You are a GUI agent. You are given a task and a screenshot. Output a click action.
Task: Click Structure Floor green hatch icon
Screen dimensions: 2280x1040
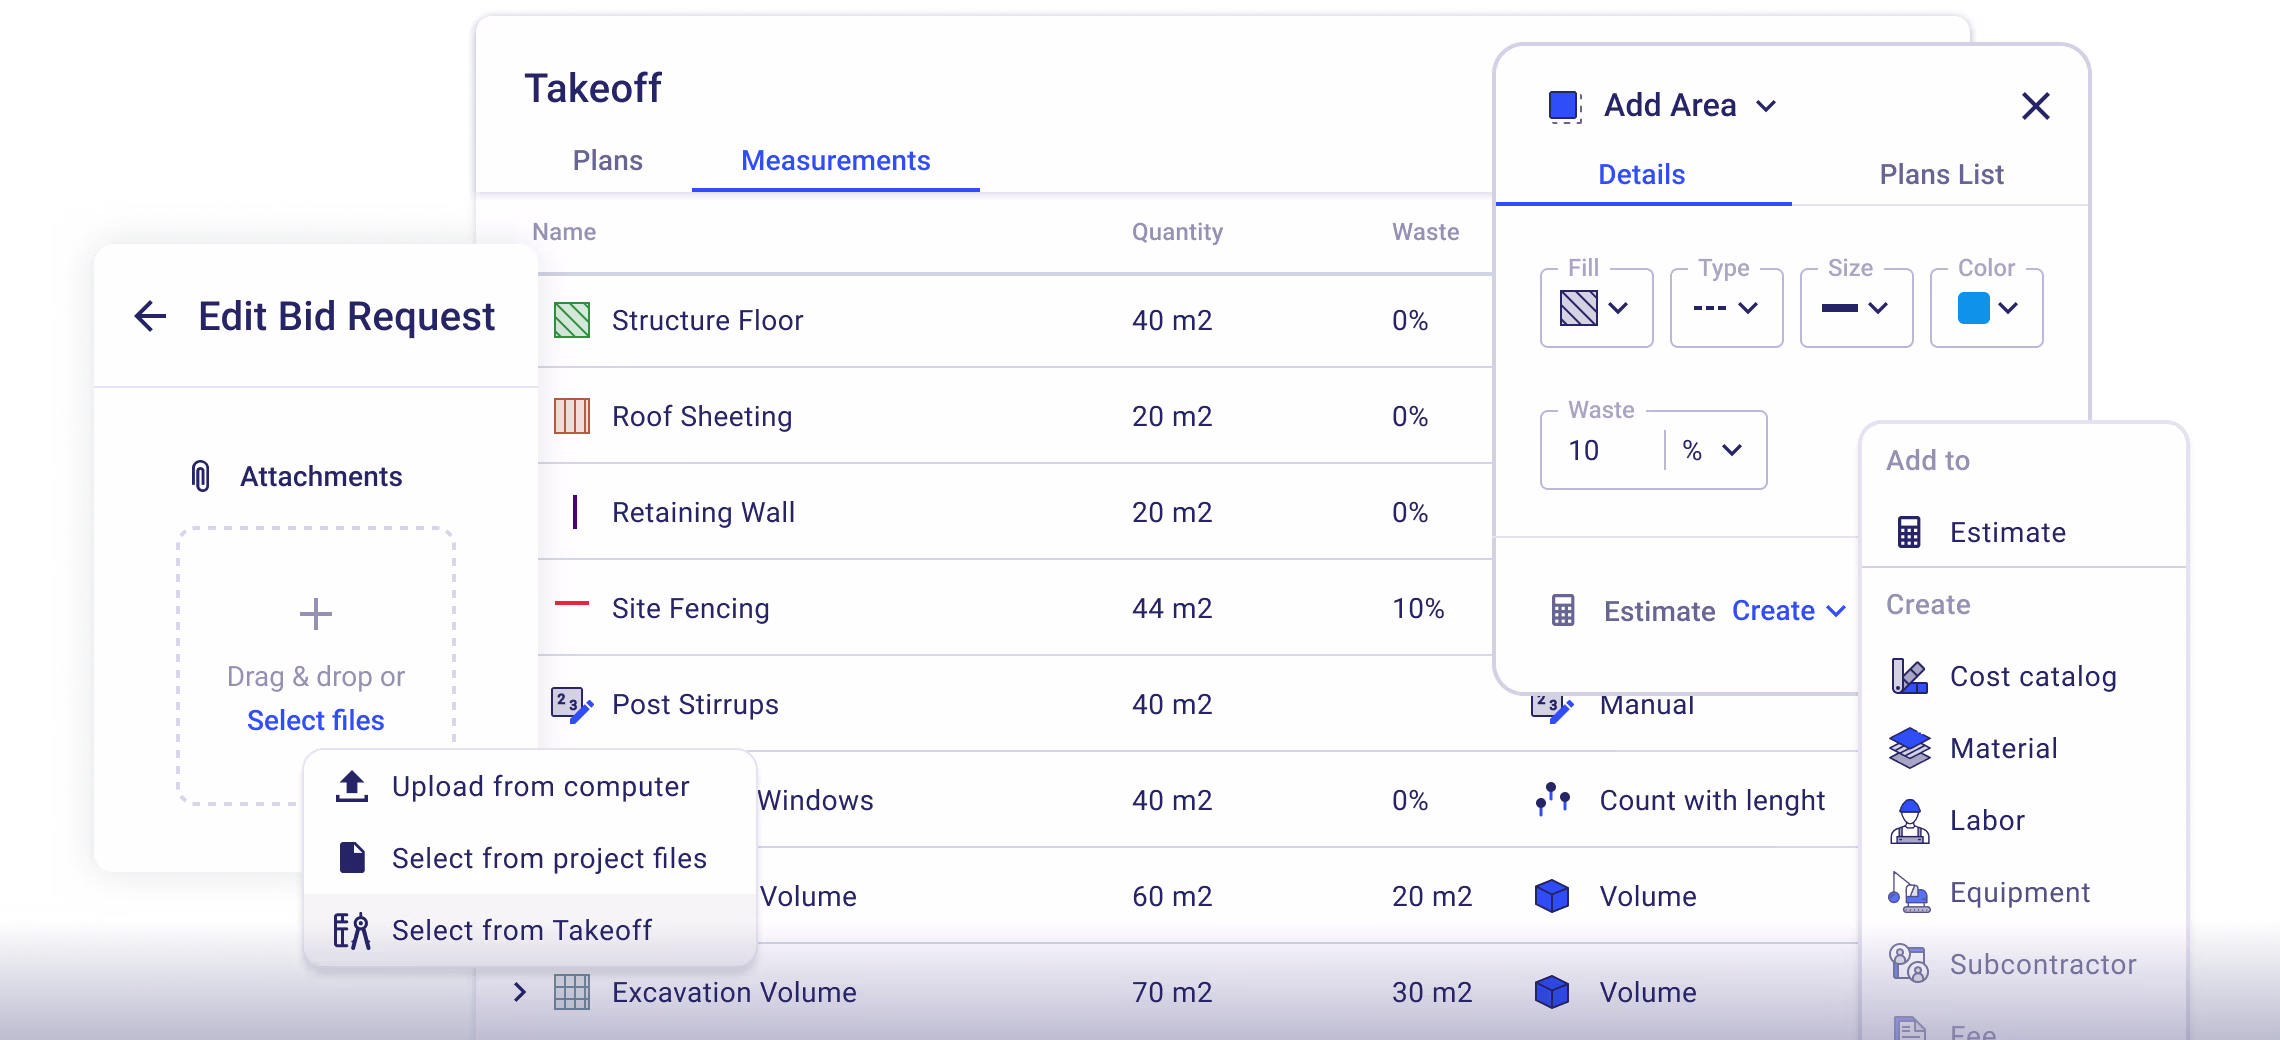coord(572,320)
